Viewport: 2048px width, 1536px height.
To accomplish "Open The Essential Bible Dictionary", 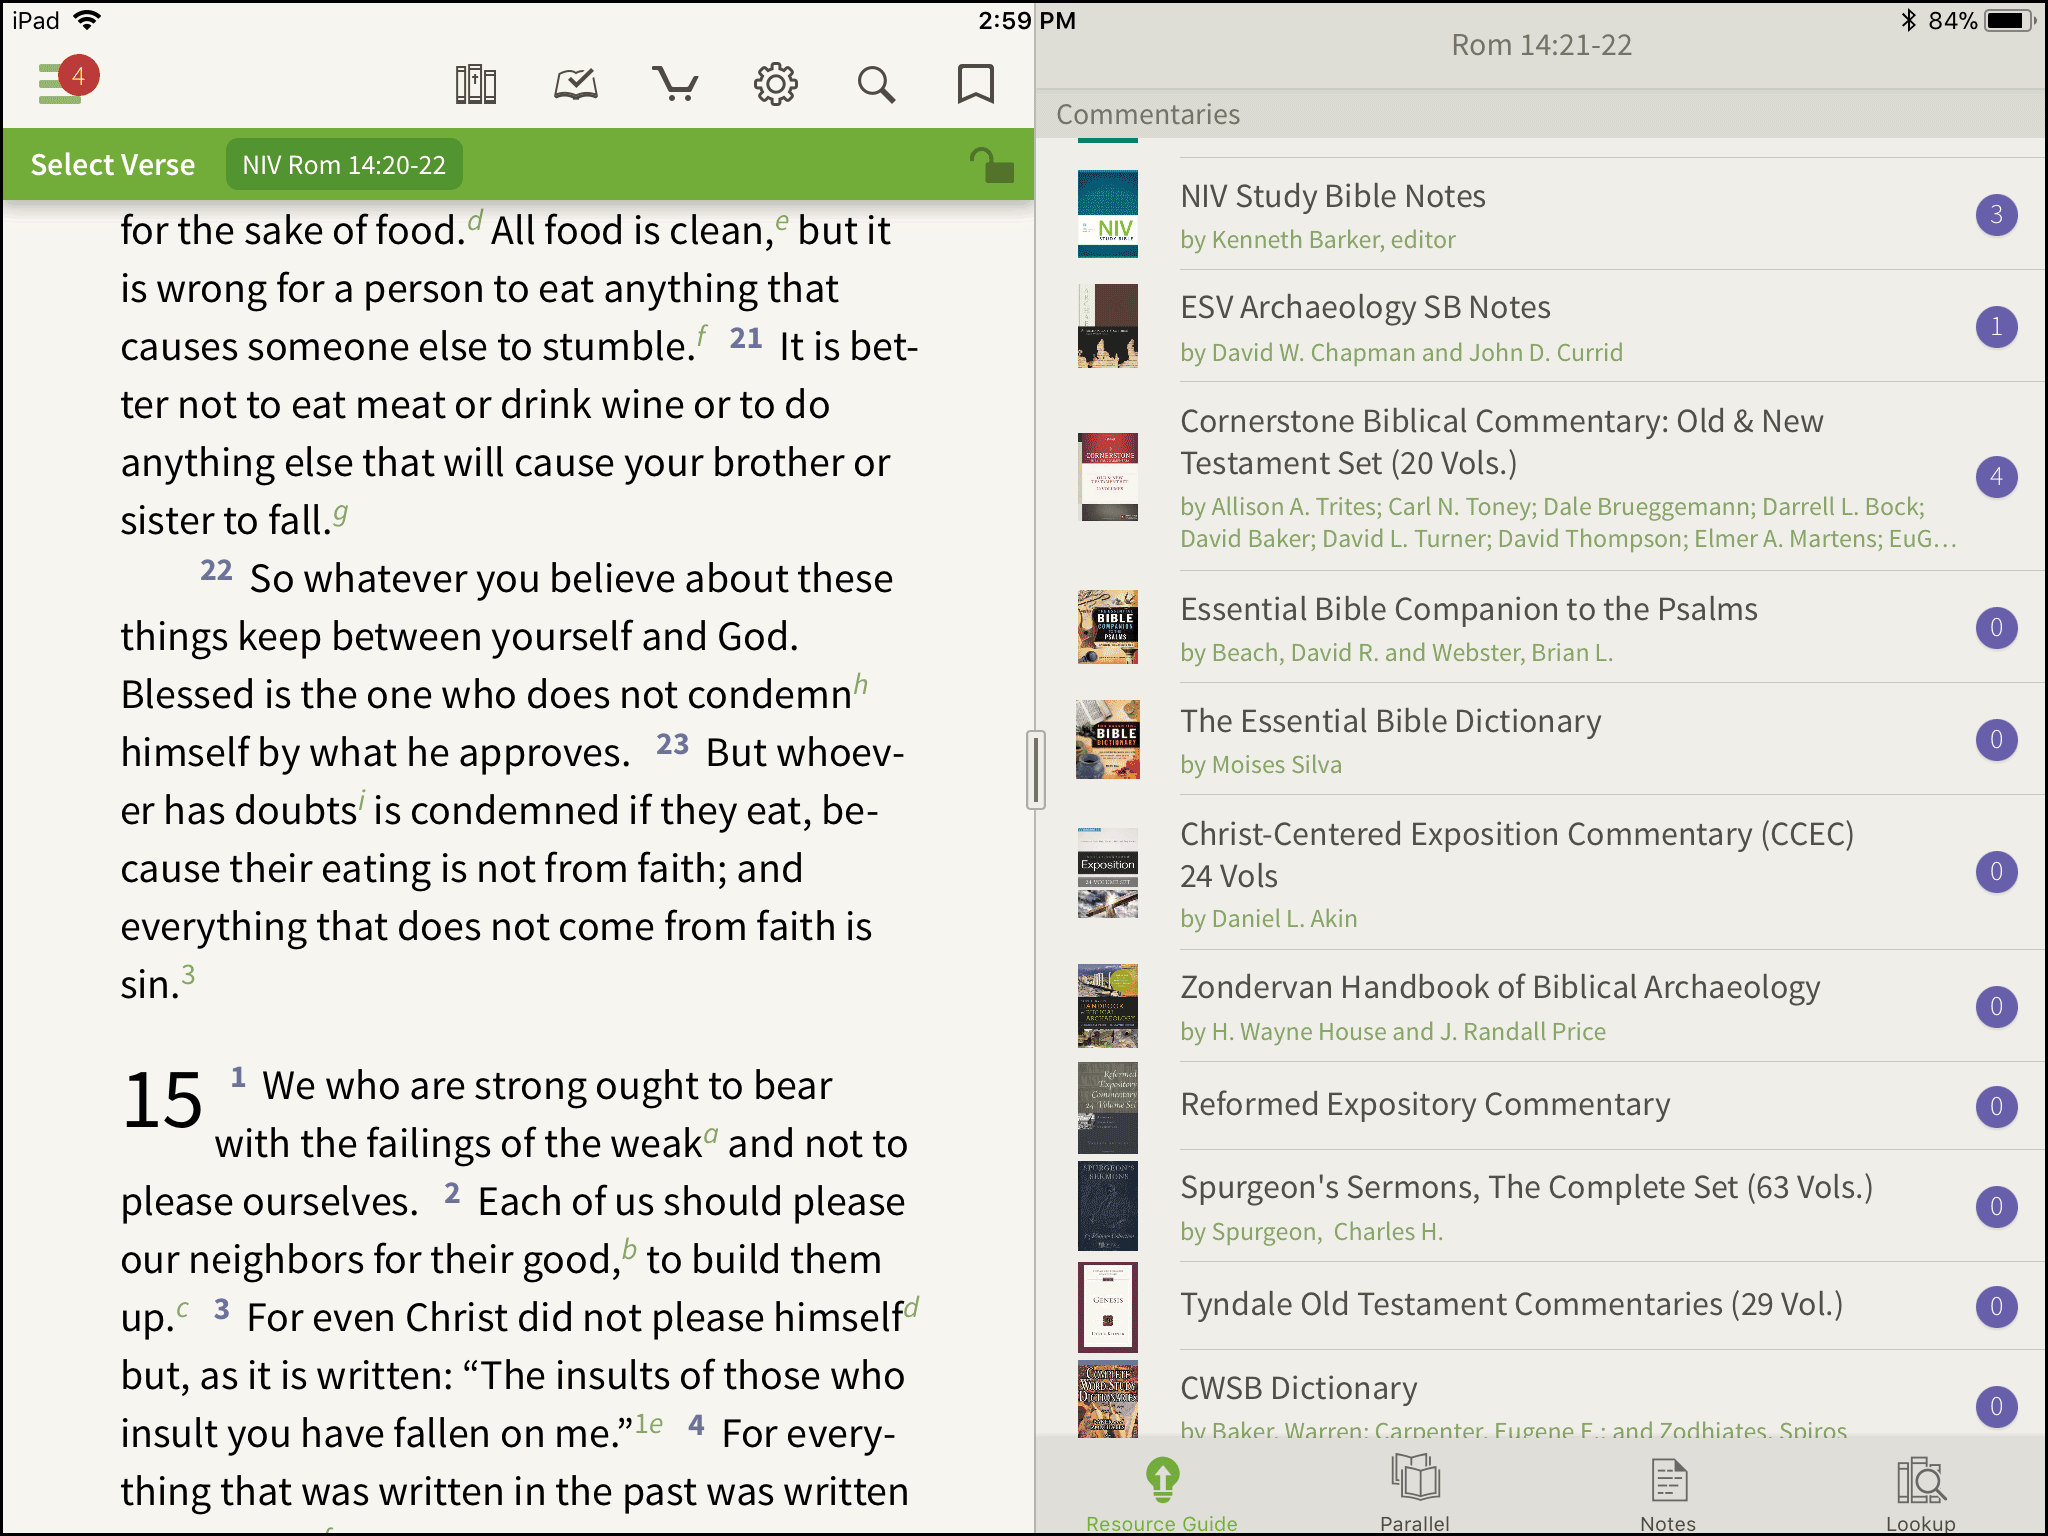I will (1540, 740).
